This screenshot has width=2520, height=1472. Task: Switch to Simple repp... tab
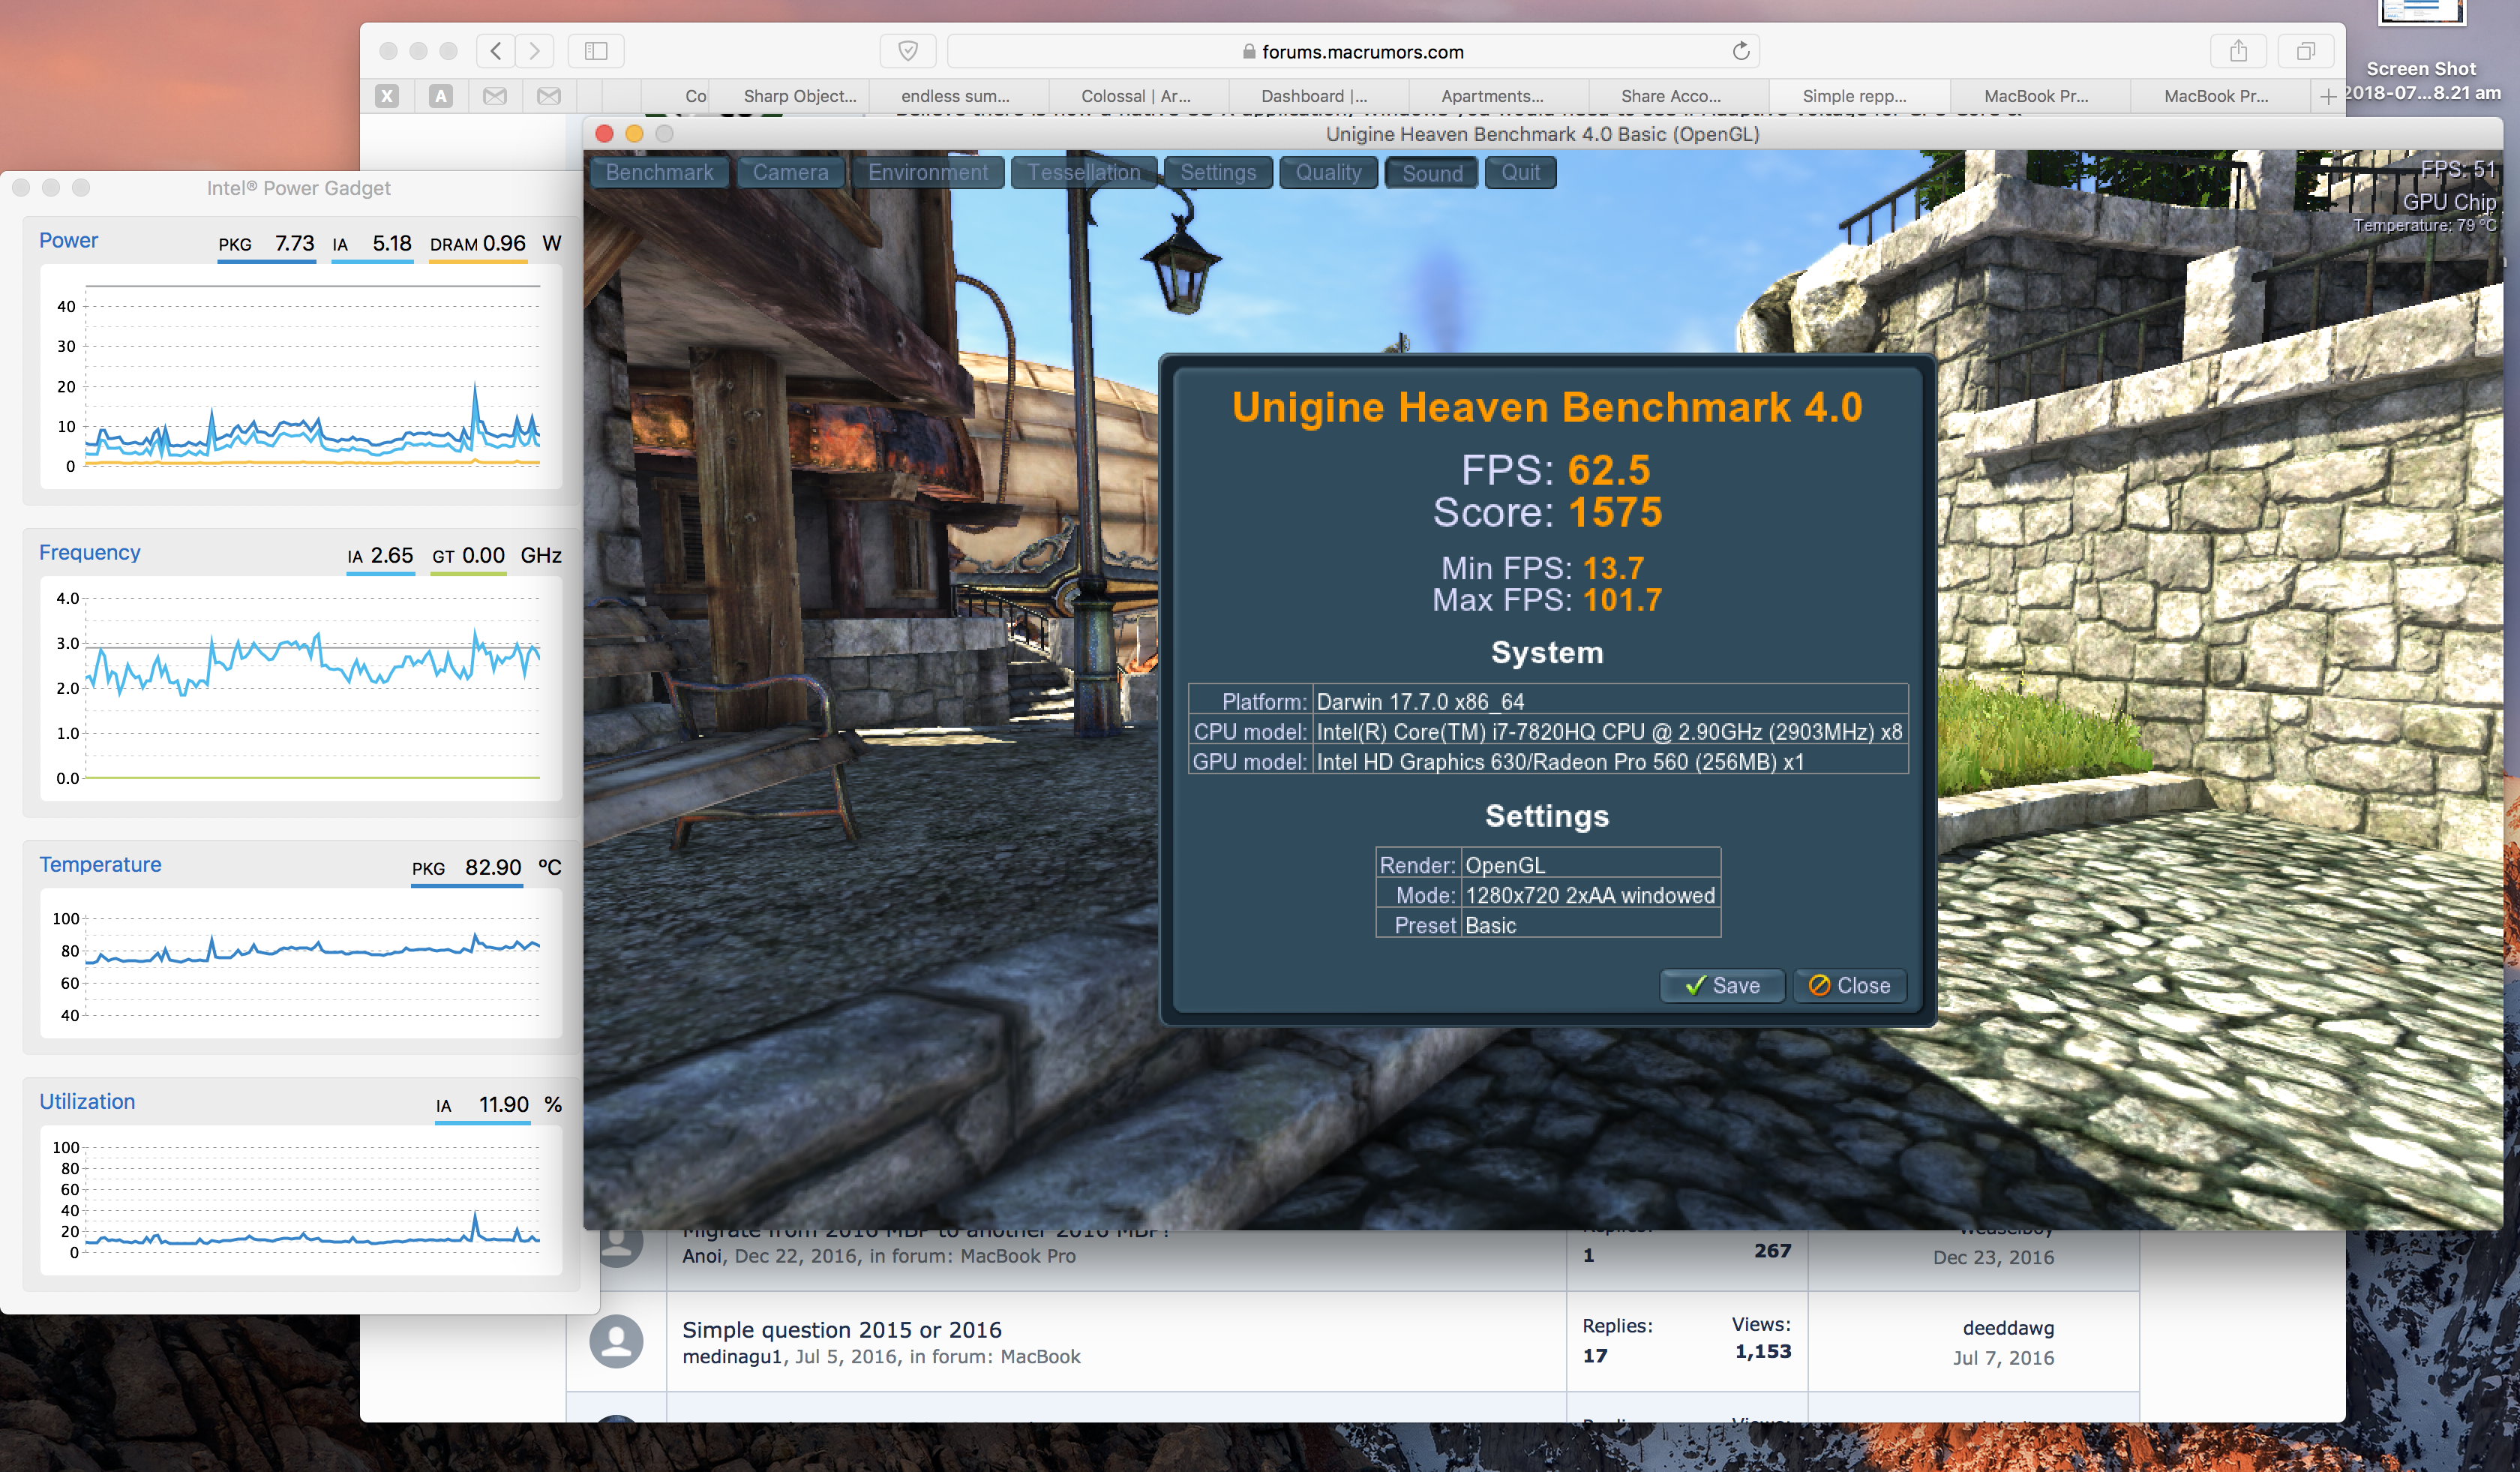tap(1855, 96)
